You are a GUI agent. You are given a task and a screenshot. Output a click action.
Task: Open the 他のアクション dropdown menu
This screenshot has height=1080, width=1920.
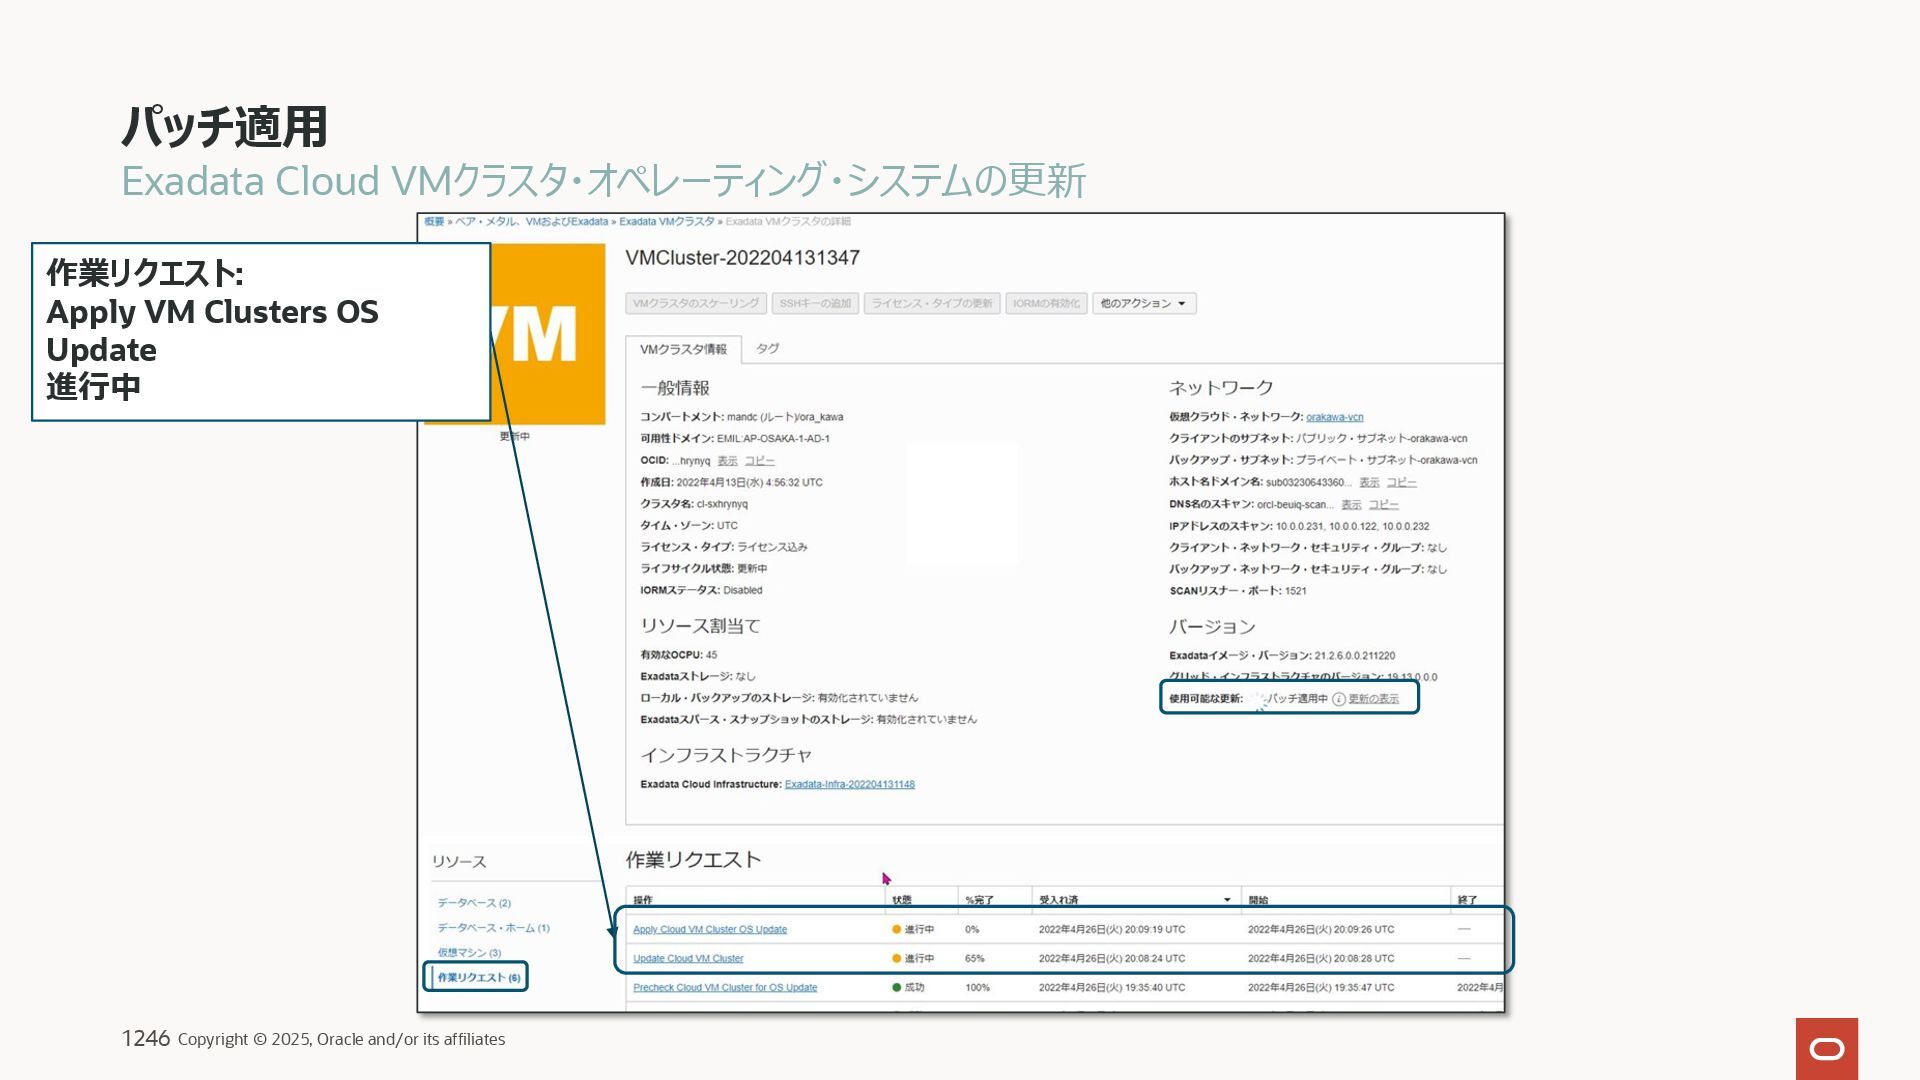(x=1143, y=304)
